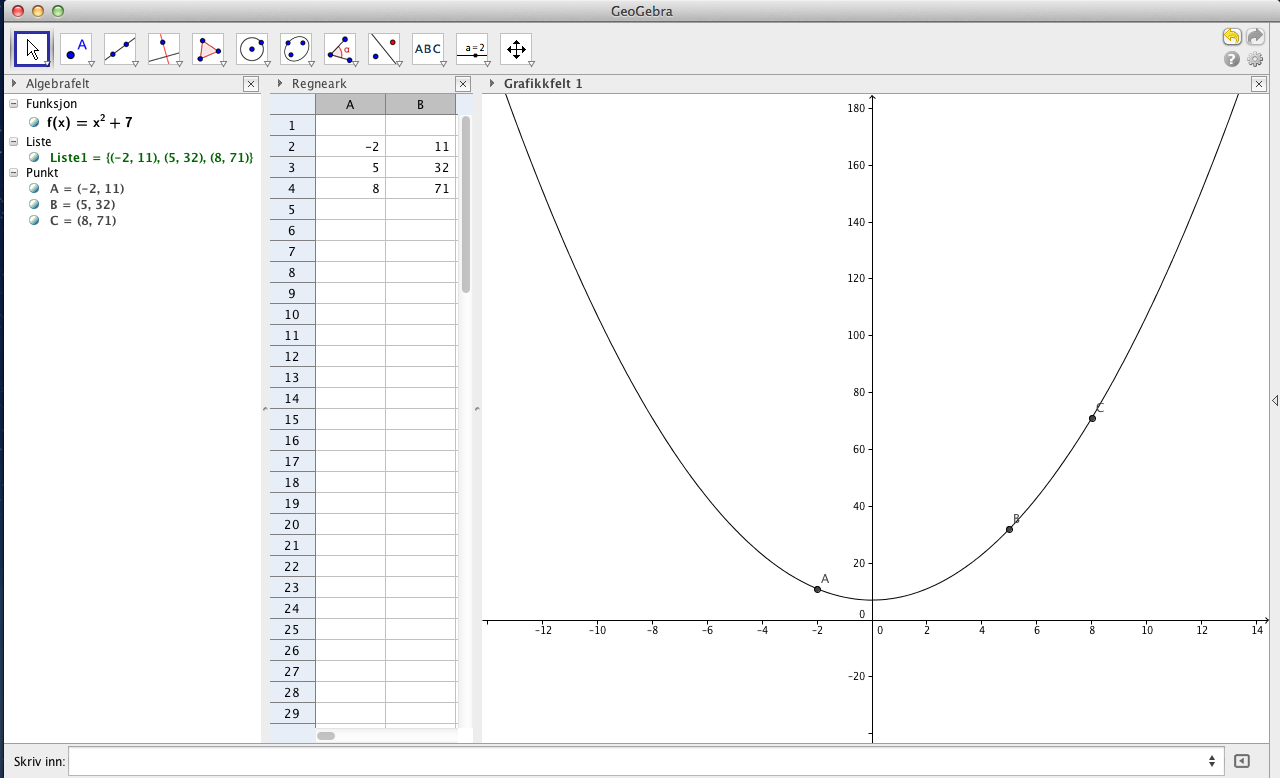Open the Skriv inn input history dropdown

point(1212,761)
